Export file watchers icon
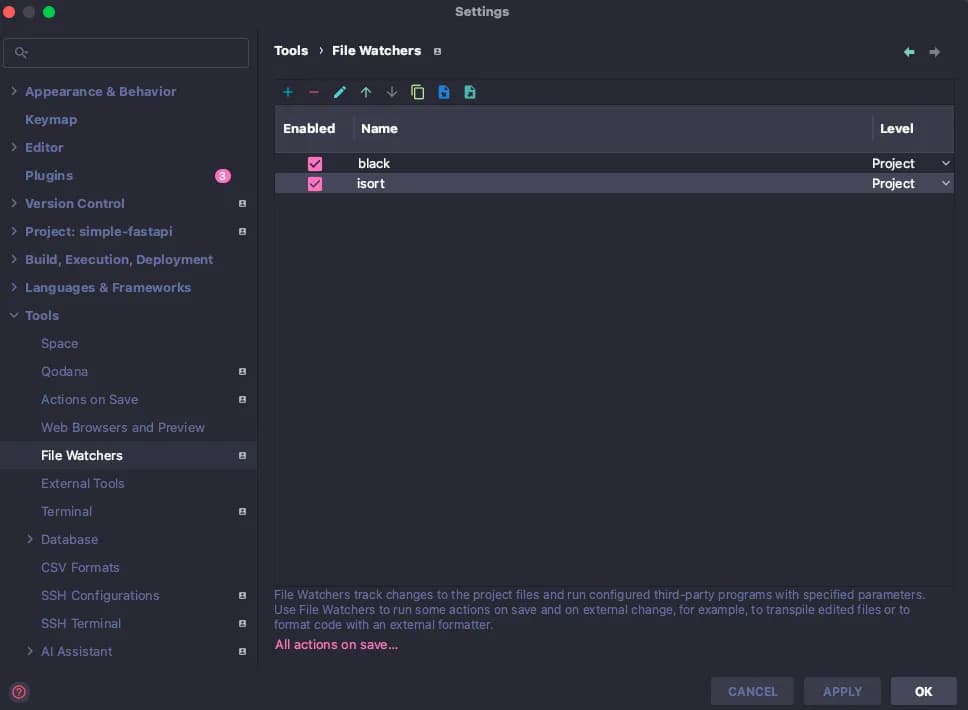 point(470,93)
